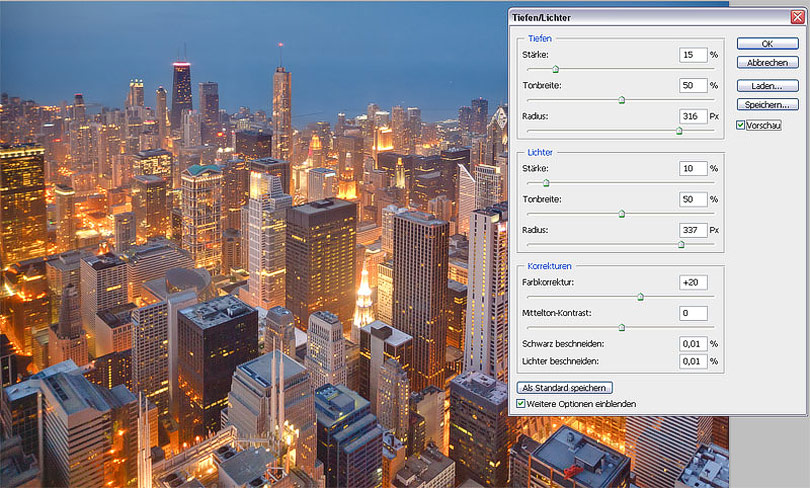
Task: Focus the Lichter beschneiden value field
Action: point(693,361)
